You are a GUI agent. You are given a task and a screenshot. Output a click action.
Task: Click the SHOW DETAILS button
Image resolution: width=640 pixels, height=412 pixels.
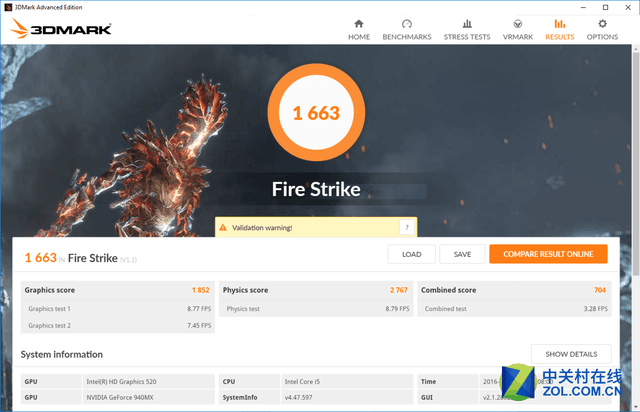pos(571,354)
